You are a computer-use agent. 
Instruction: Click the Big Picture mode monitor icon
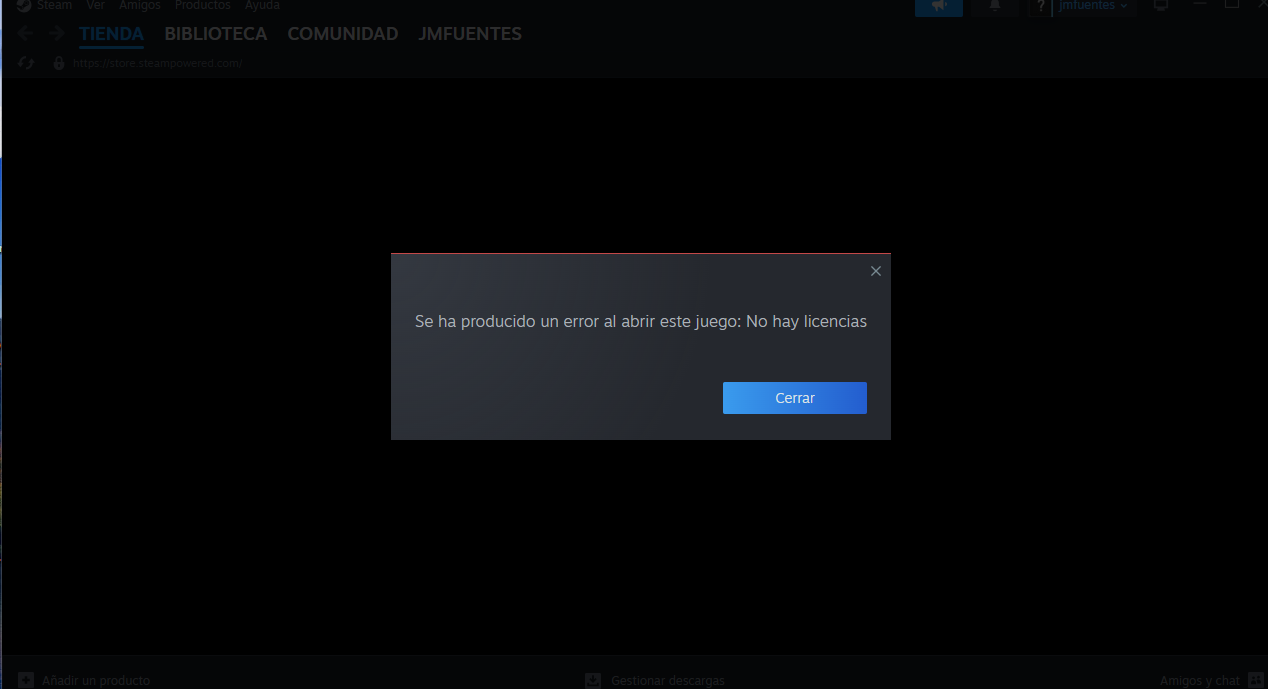1161,6
